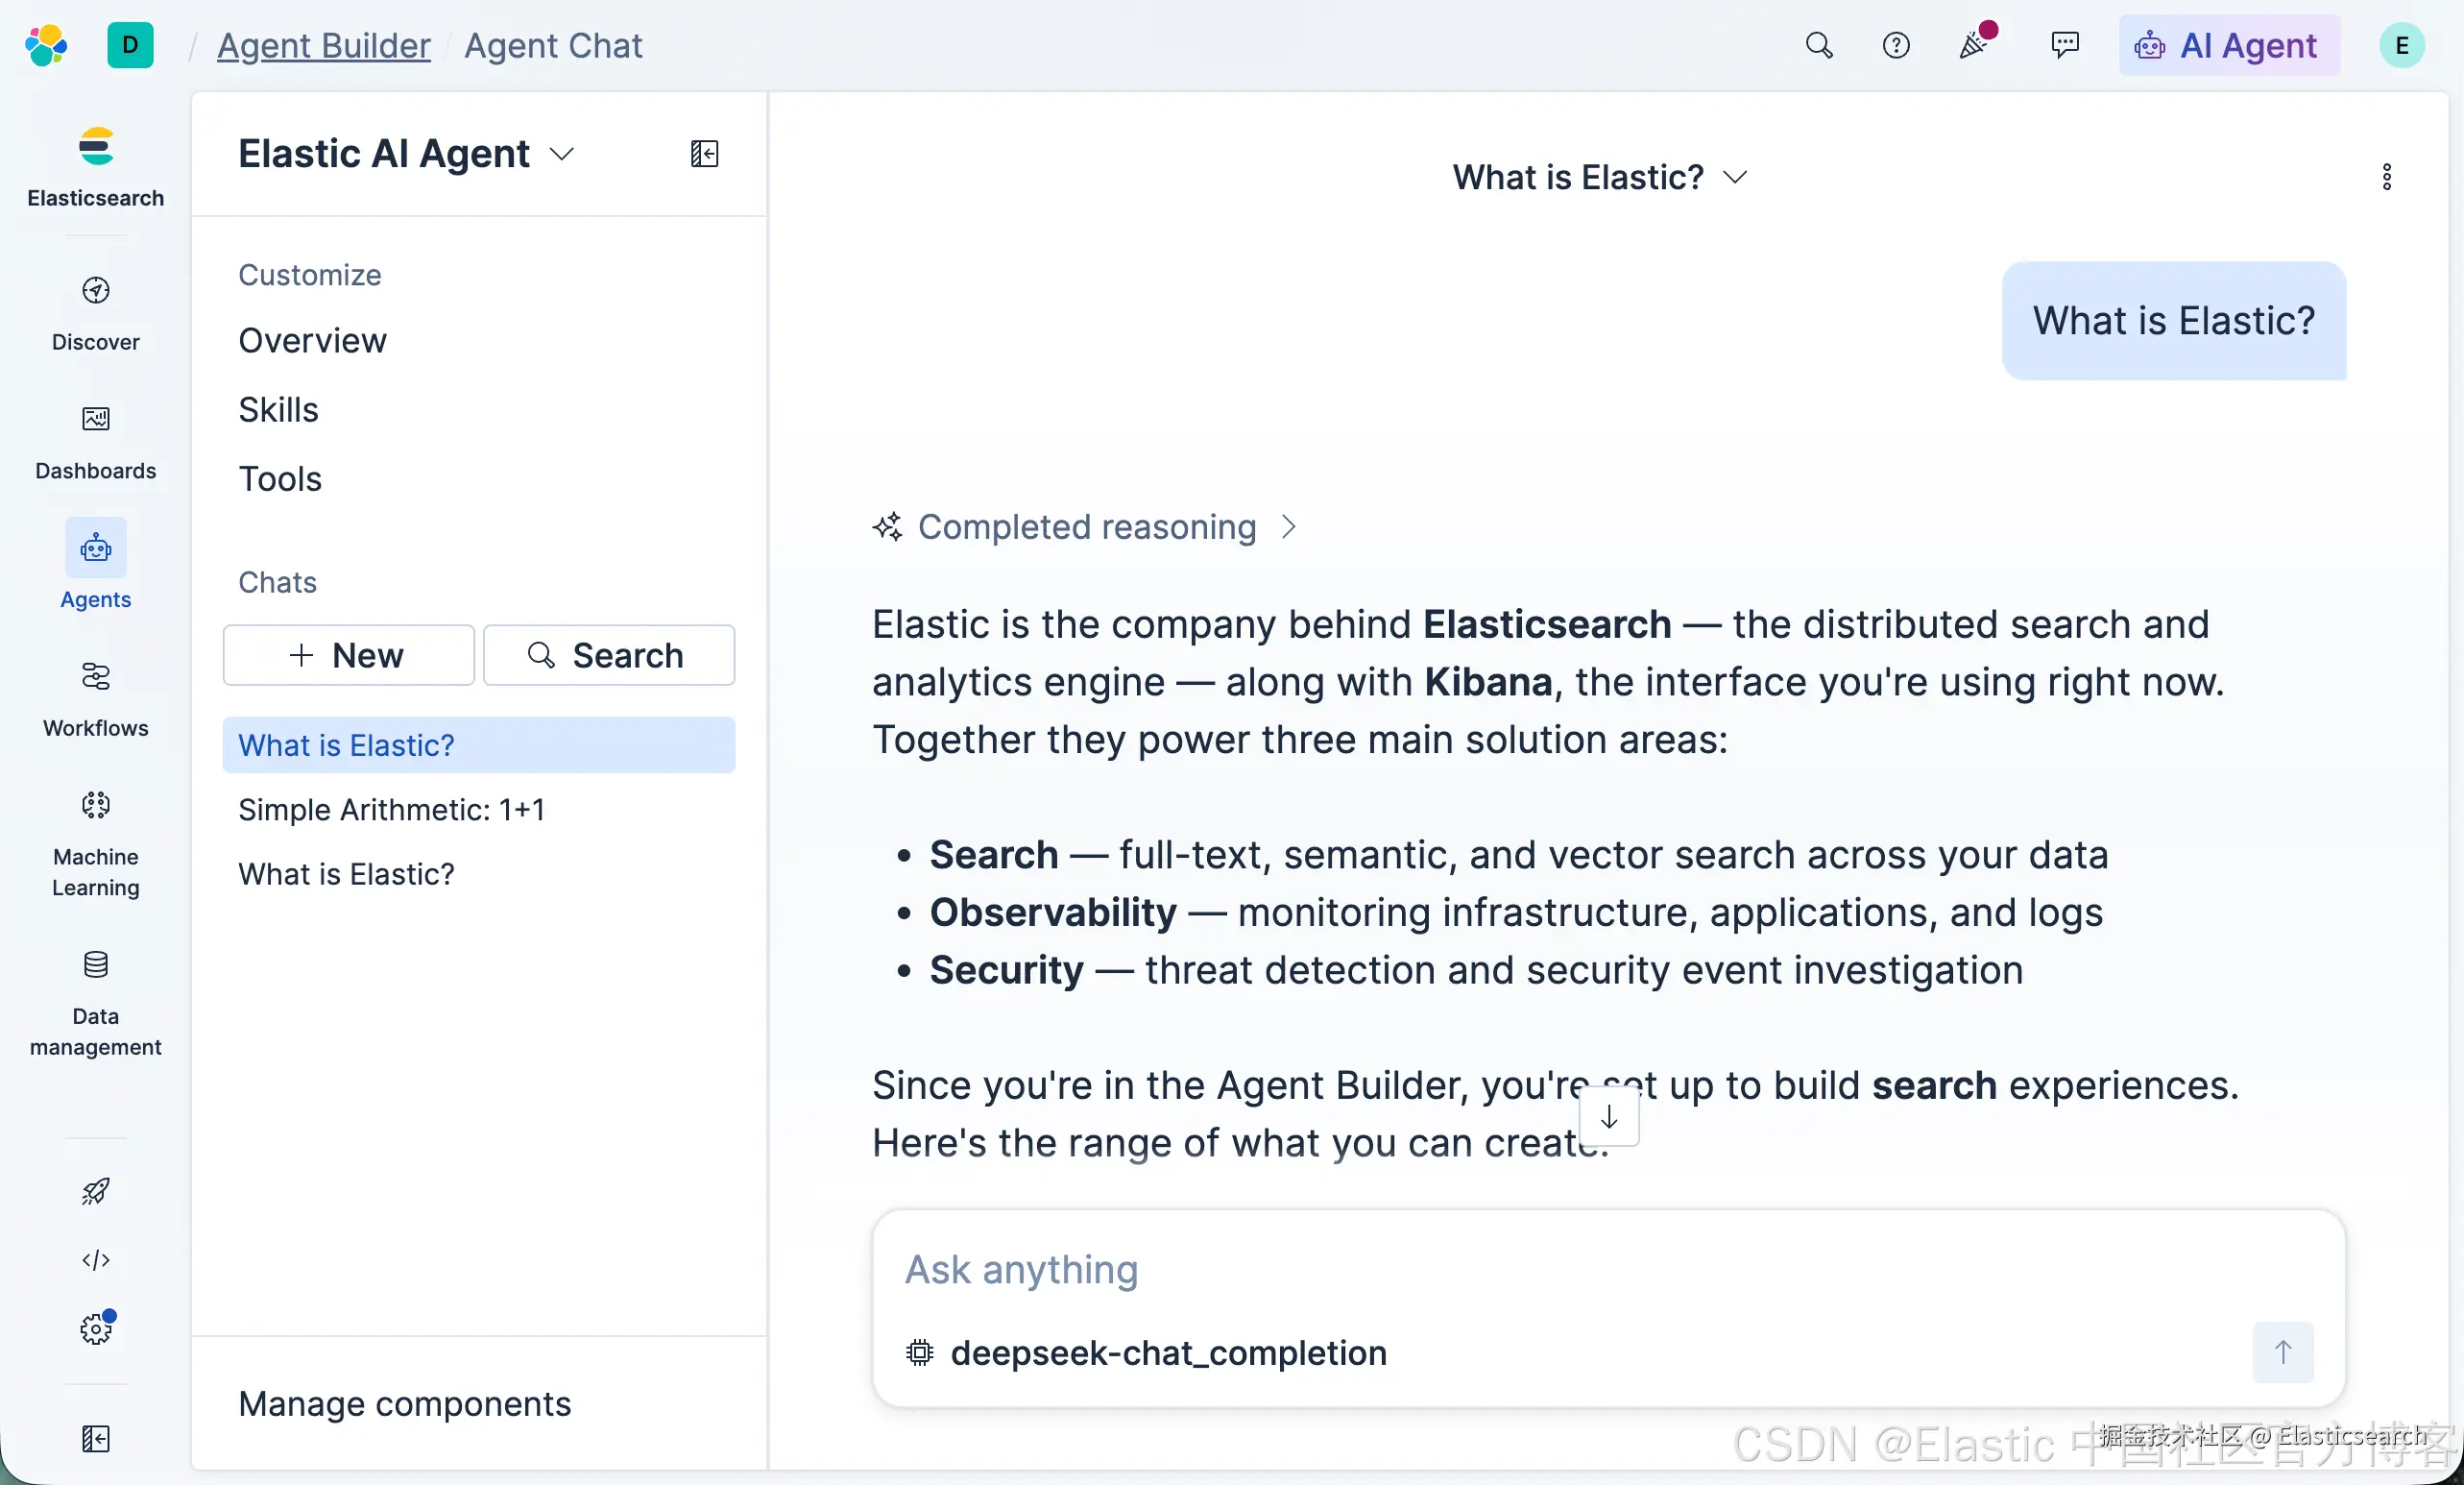This screenshot has height=1485, width=2464.
Task: Expand the Elastic AI Agent selector dropdown
Action: tap(406, 153)
